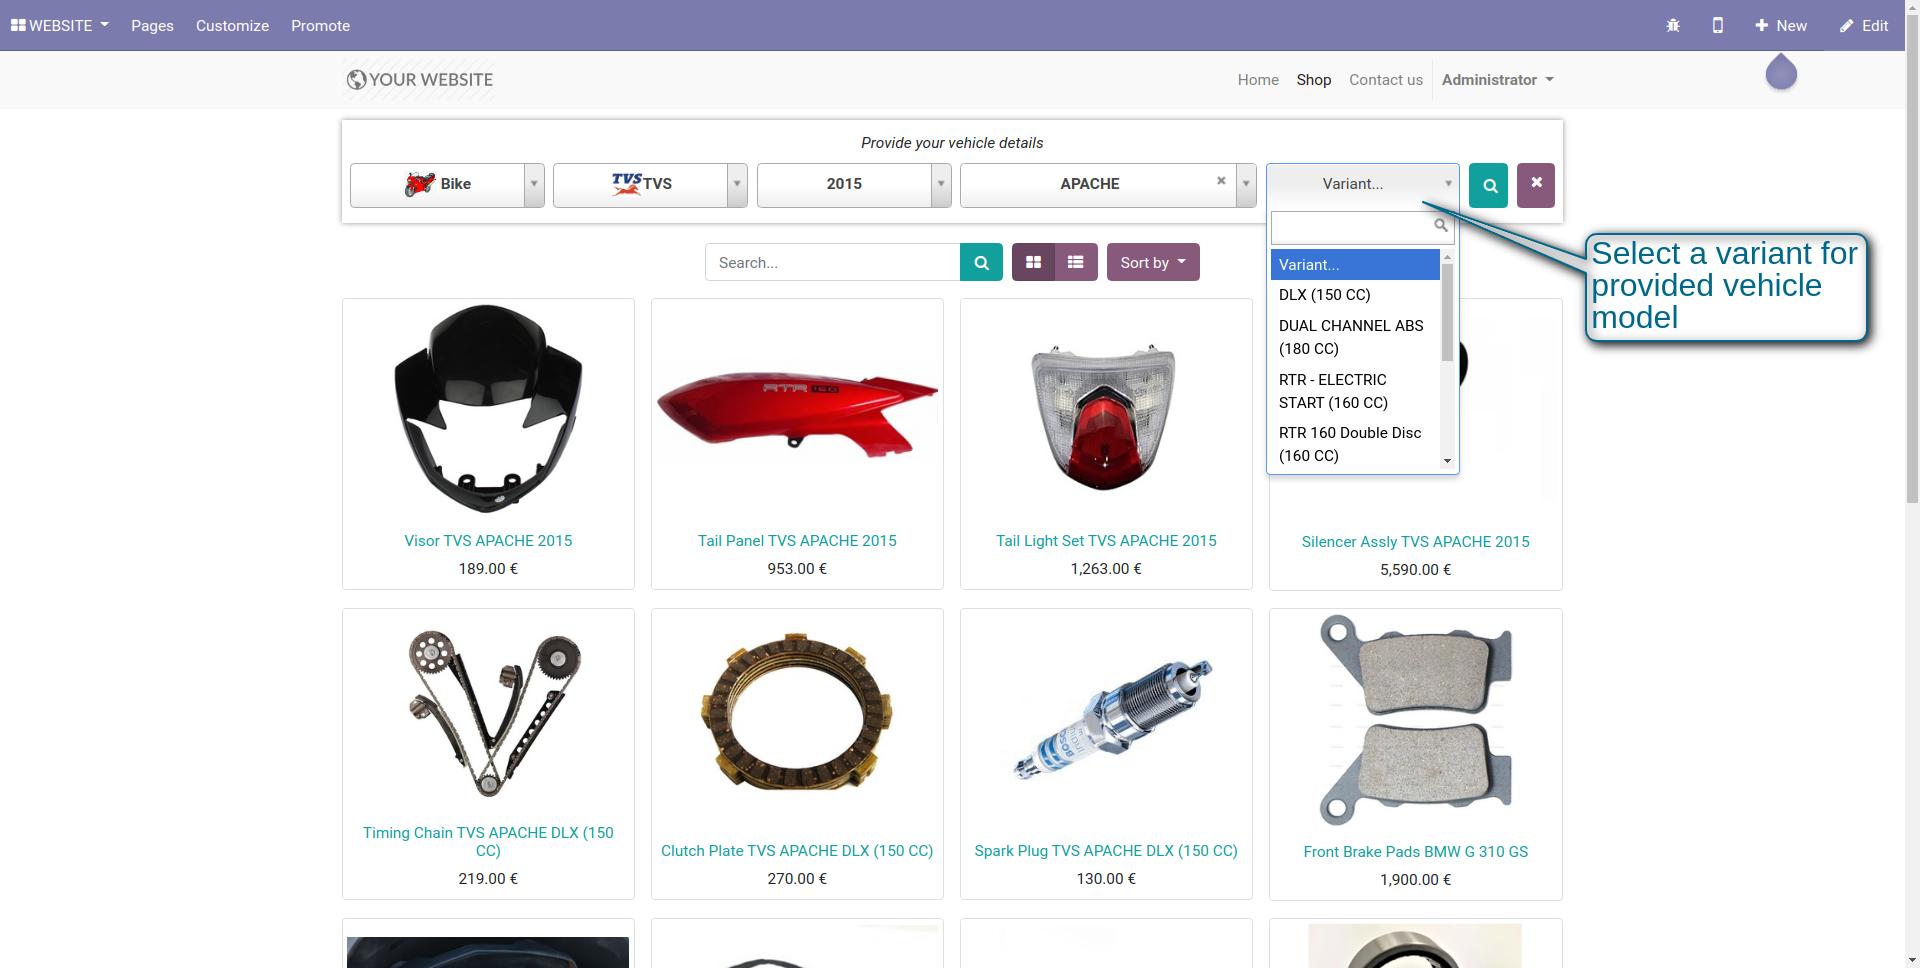Open the Pages menu
This screenshot has height=968, width=1920.
click(x=152, y=25)
